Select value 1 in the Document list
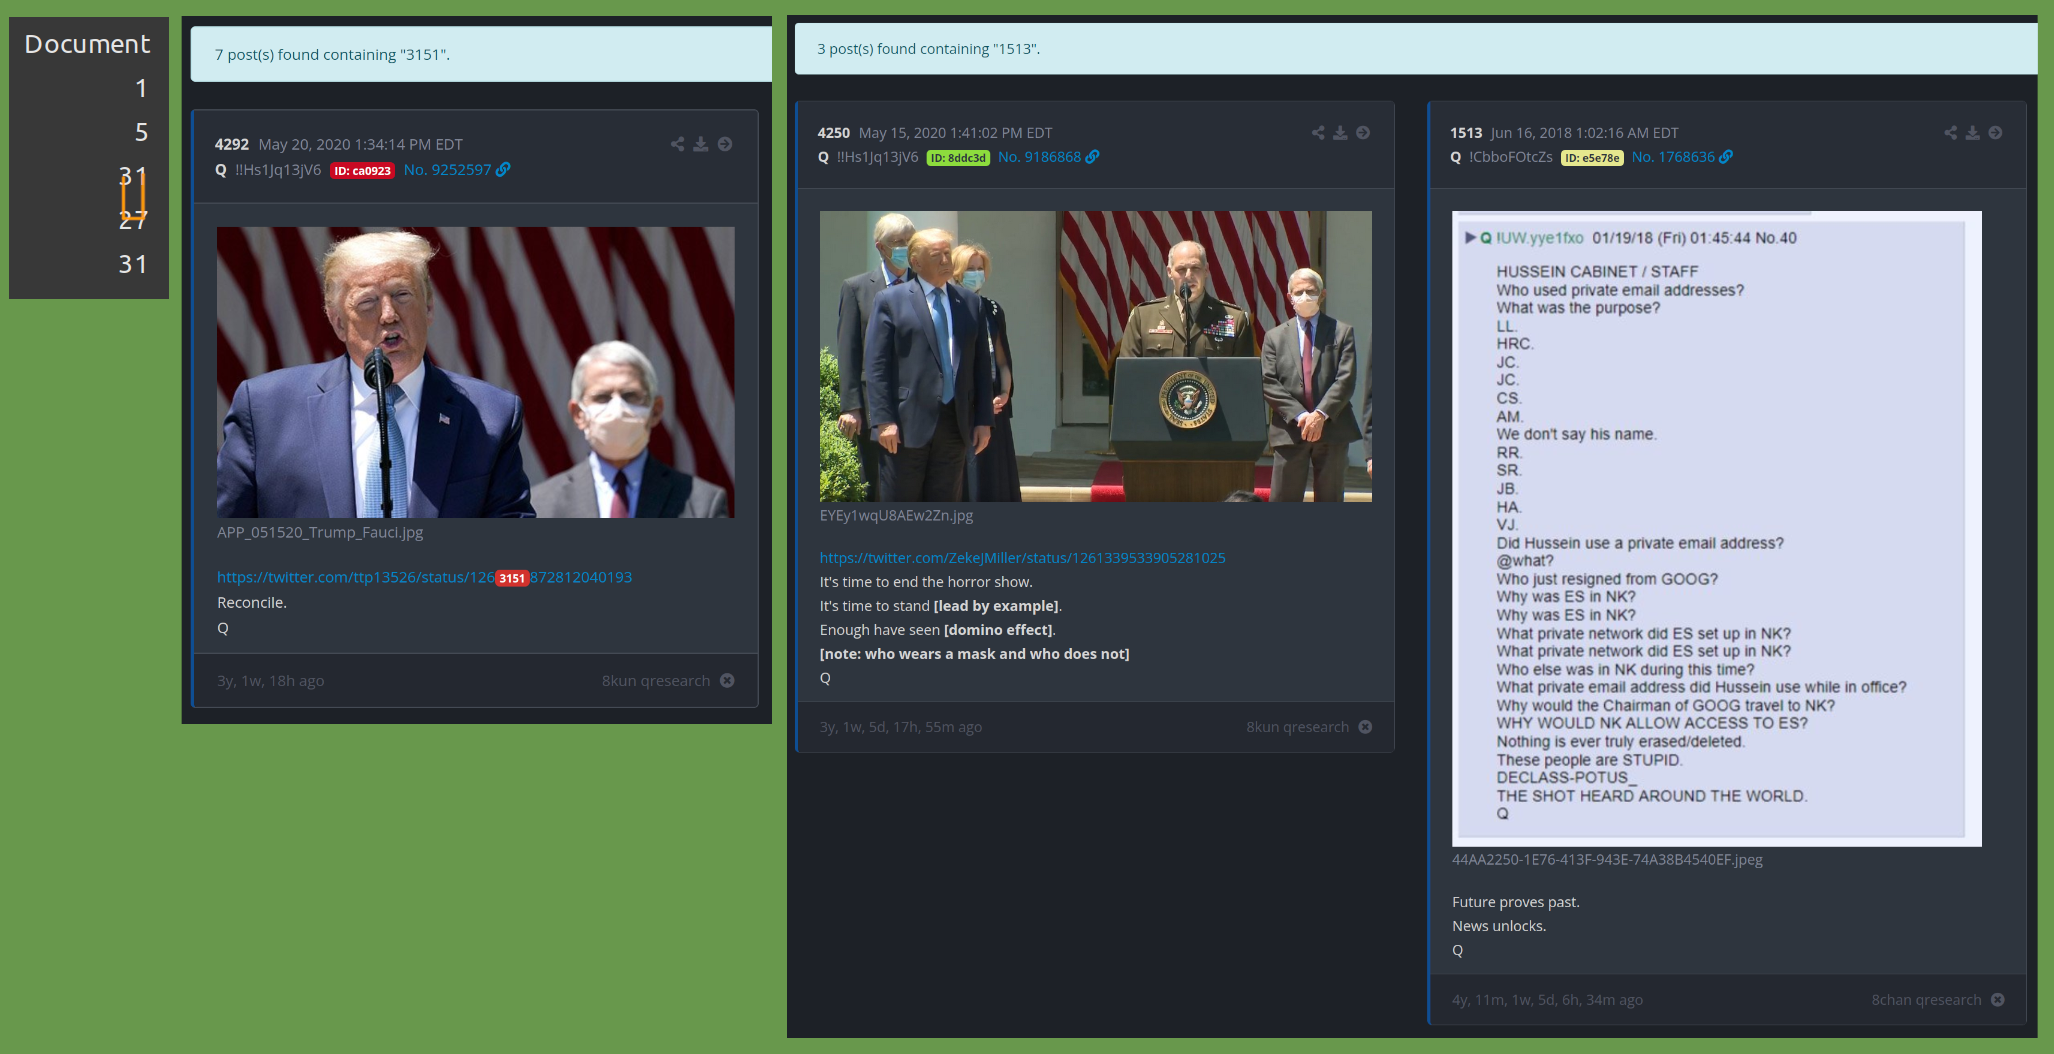This screenshot has width=2054, height=1054. 141,88
